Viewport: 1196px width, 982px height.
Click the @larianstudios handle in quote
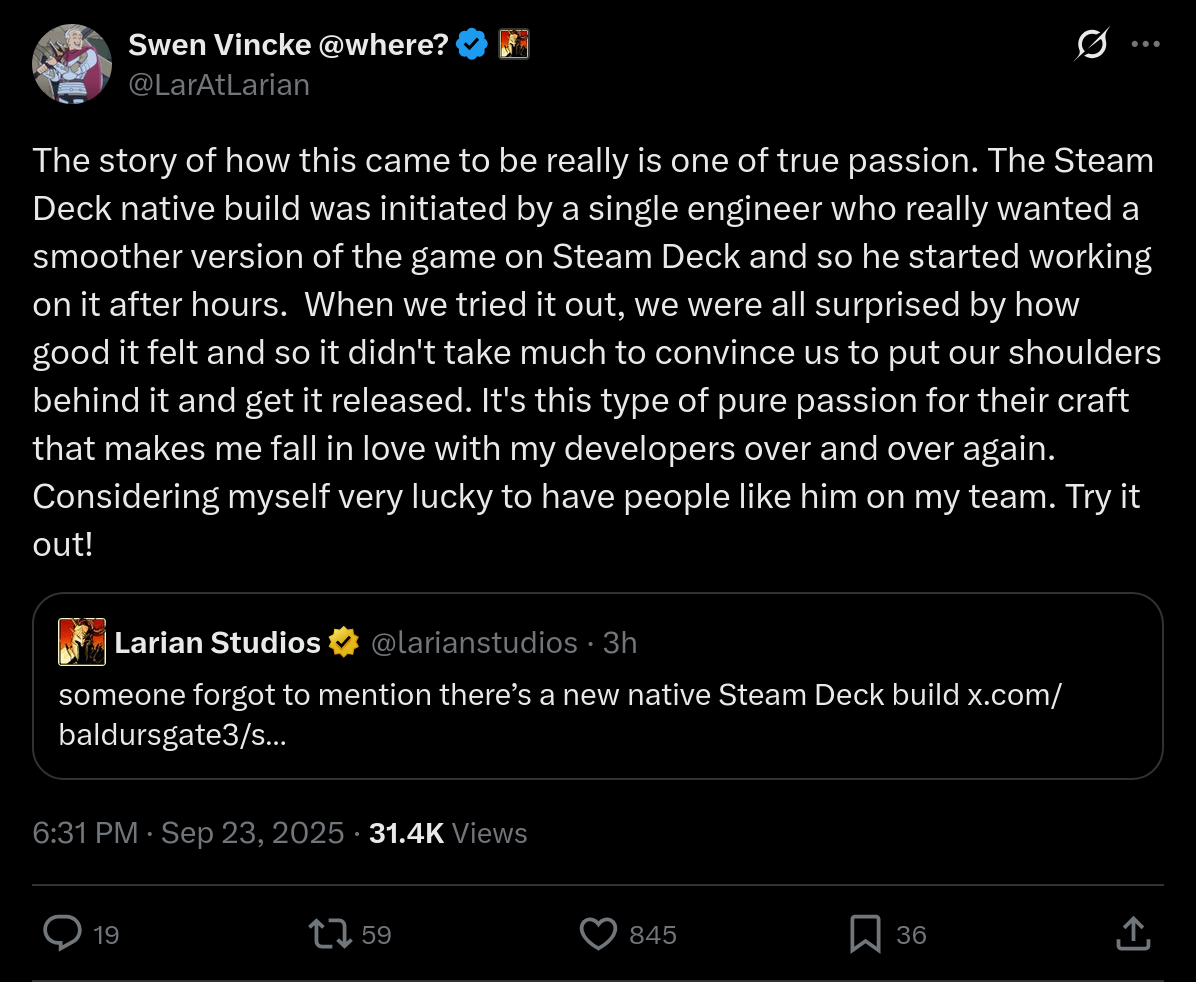pos(474,642)
